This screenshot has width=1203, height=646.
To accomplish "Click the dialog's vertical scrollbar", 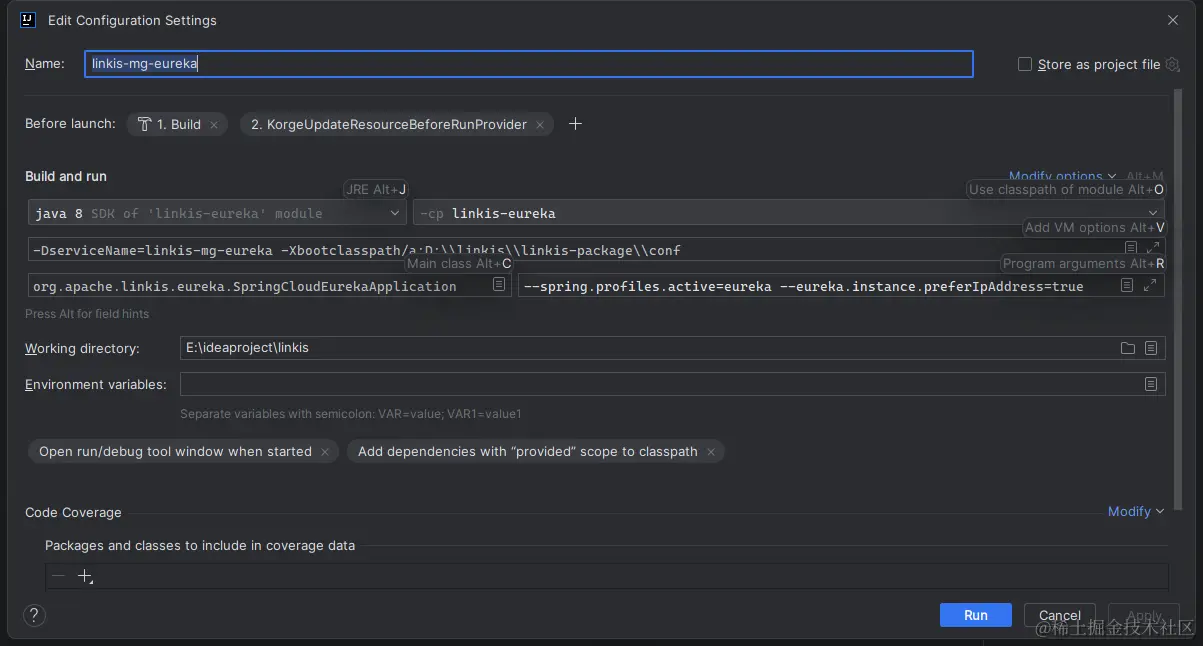I will coord(1178,300).
